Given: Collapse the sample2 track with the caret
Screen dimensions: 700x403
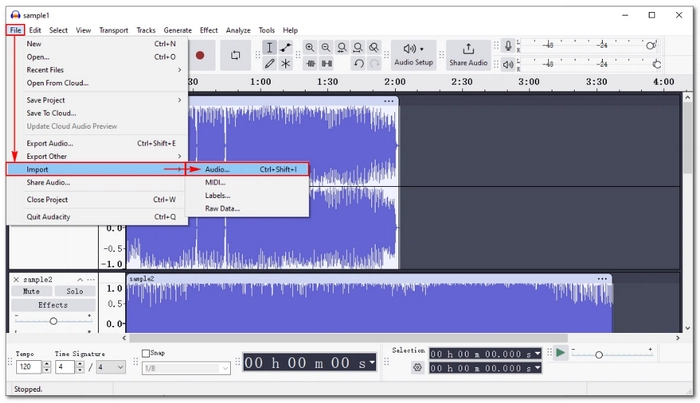Looking at the screenshot, I should 80,280.
